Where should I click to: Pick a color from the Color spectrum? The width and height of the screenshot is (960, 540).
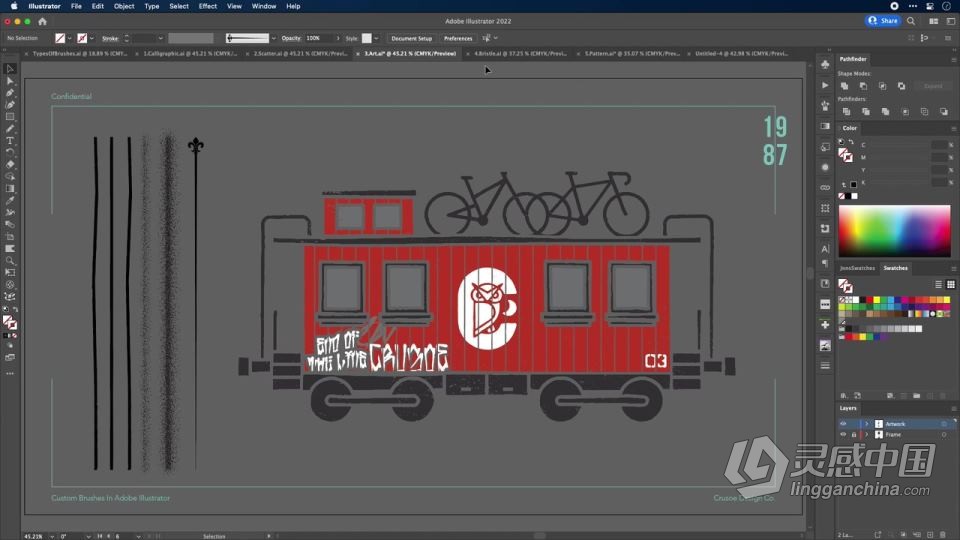point(894,231)
